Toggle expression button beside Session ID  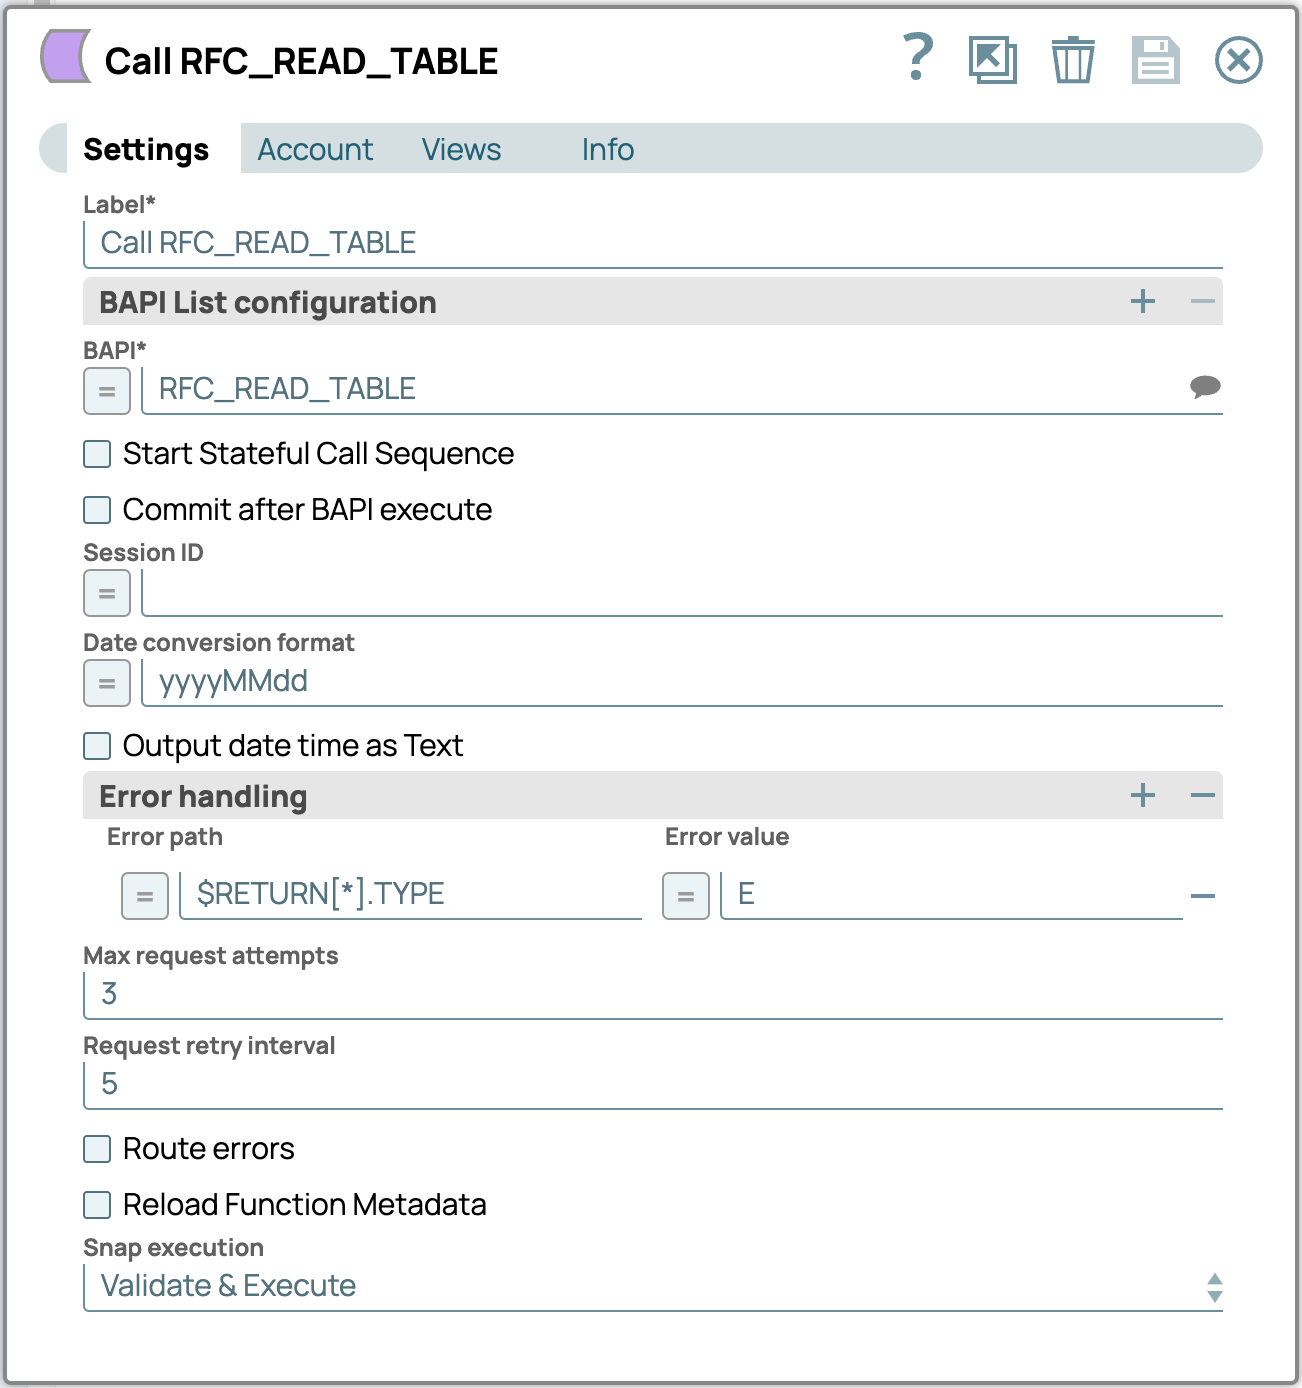pos(107,593)
